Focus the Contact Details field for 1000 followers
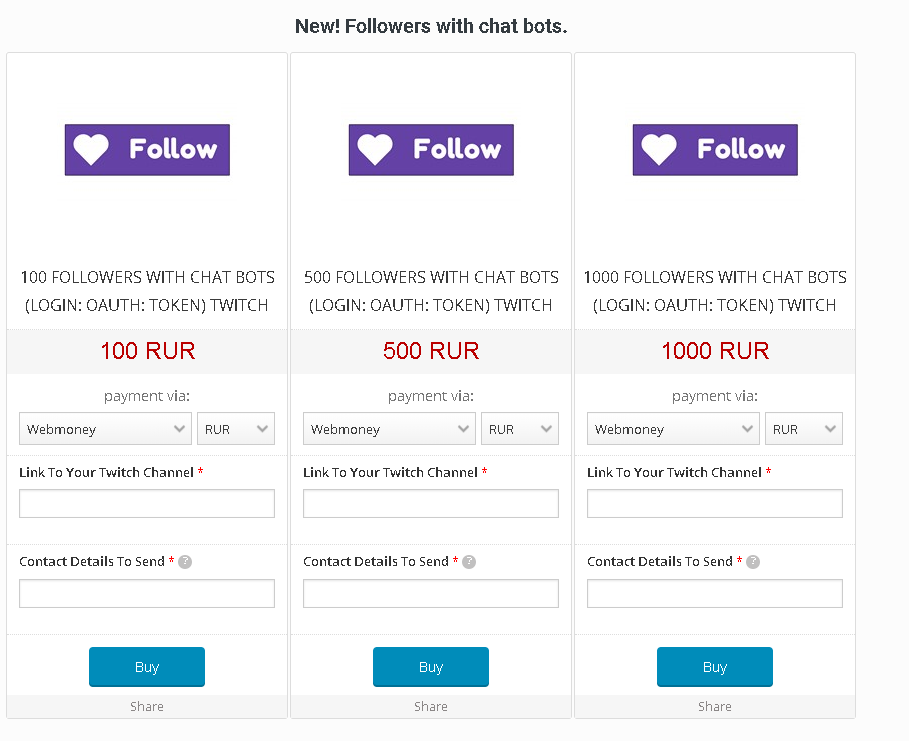Screen dimensions: 909x741 click(715, 593)
